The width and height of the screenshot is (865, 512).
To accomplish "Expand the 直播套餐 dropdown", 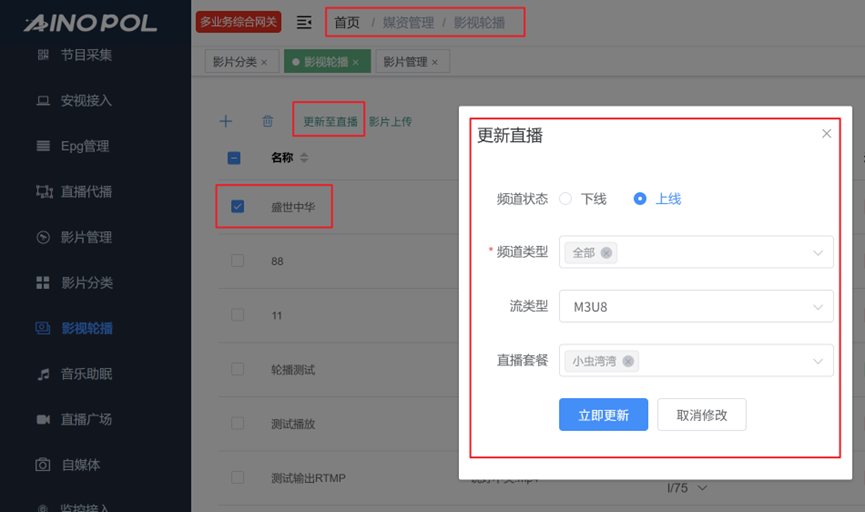I will [x=818, y=361].
